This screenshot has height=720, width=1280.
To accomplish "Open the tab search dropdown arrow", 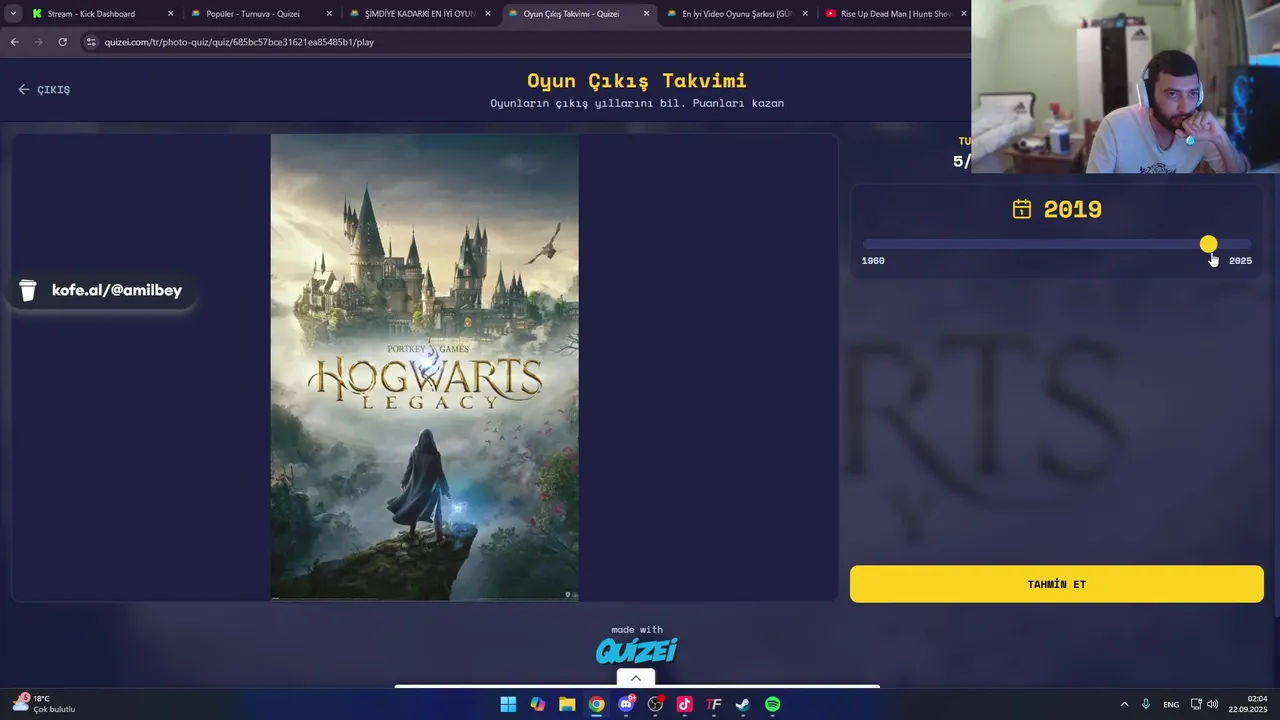I will 12,14.
